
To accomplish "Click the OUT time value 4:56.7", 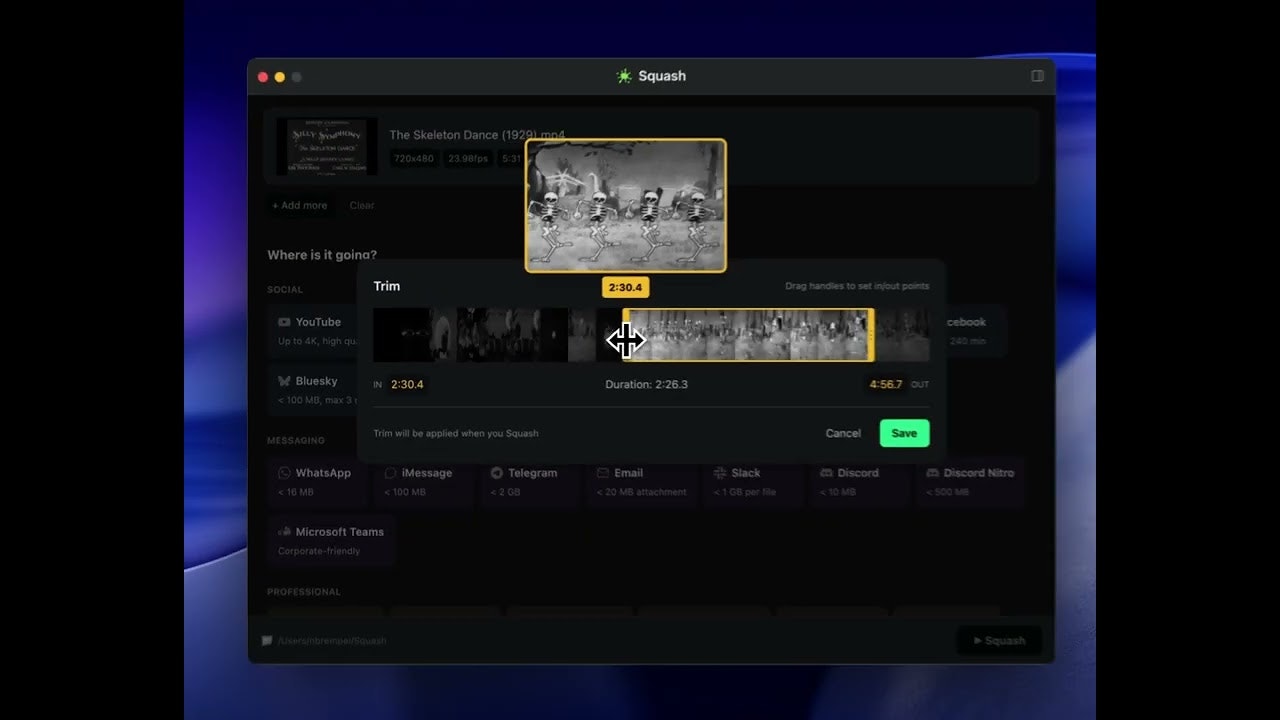I will pyautogui.click(x=886, y=384).
